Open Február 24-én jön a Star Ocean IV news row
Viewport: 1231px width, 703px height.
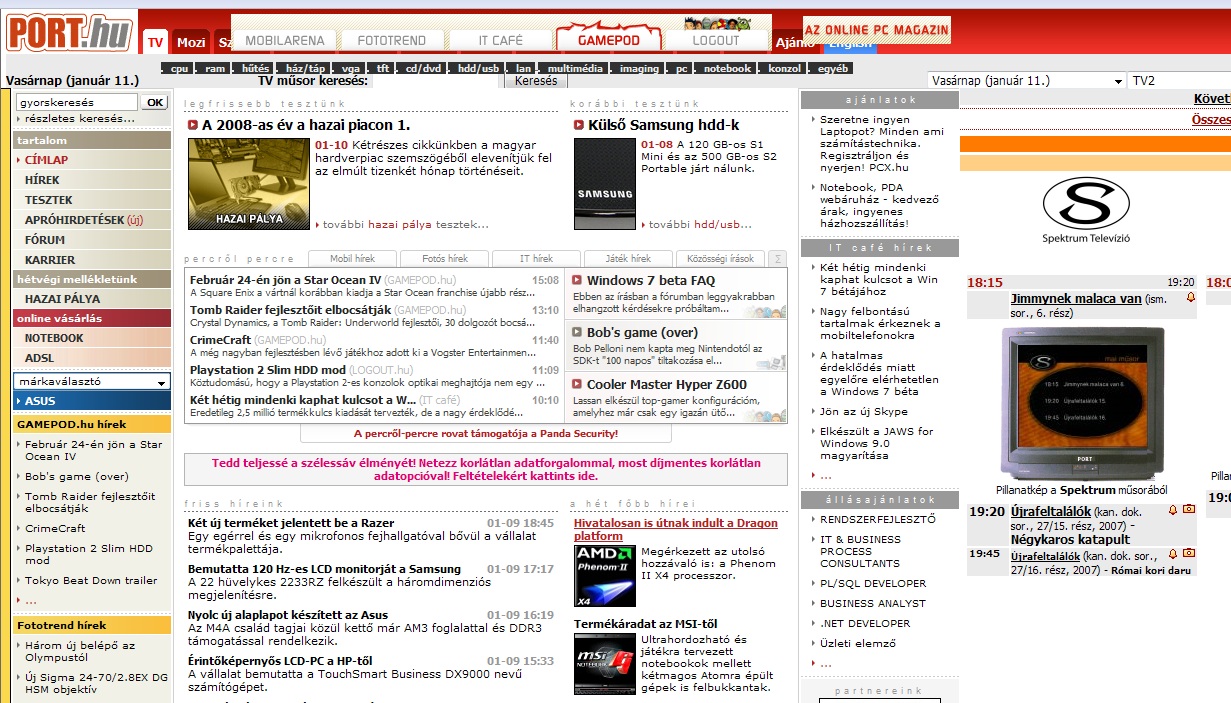click(x=374, y=286)
